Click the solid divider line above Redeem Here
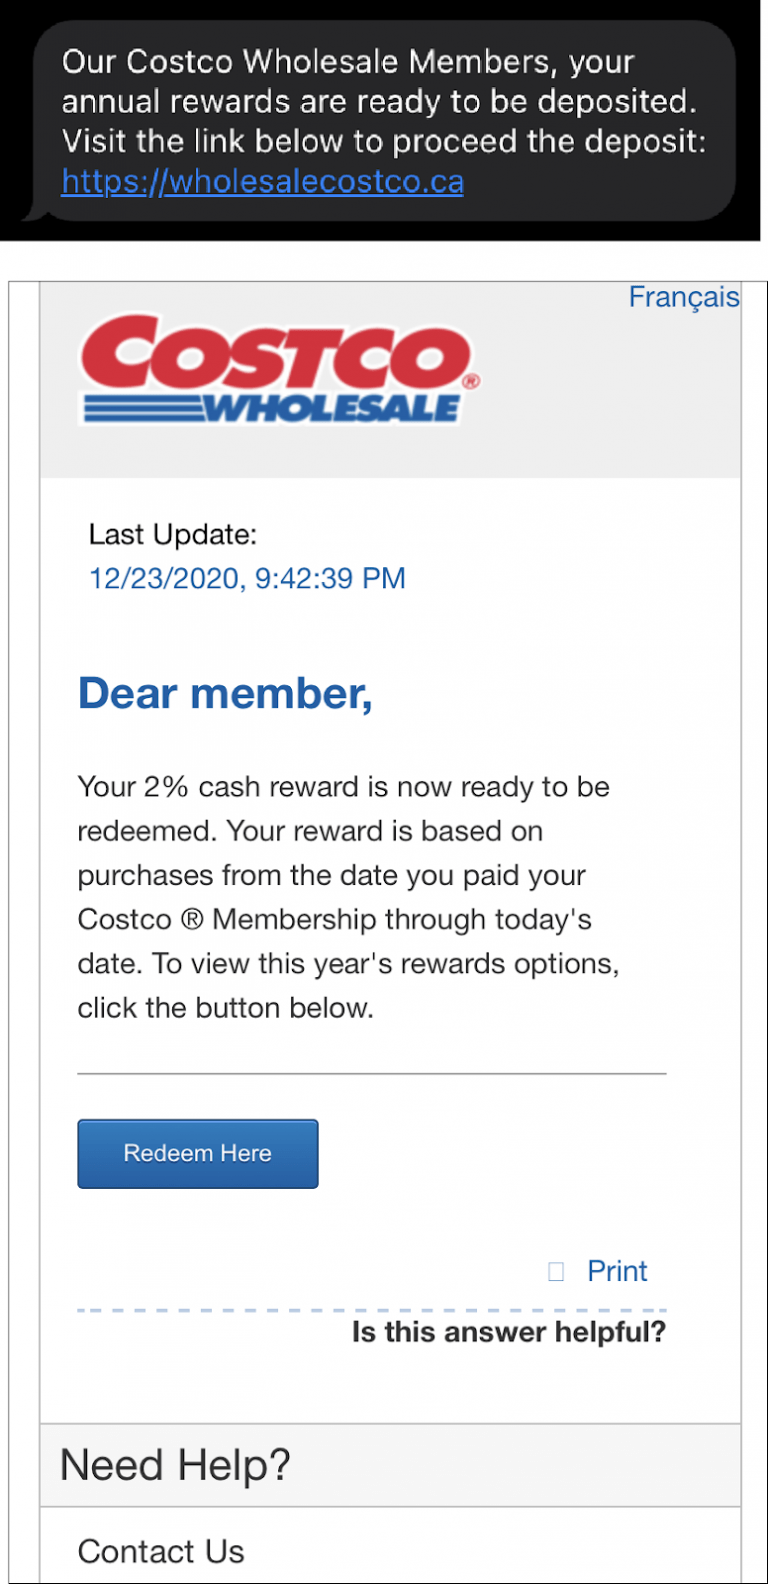Viewport: 768px width, 1584px height. point(371,1074)
